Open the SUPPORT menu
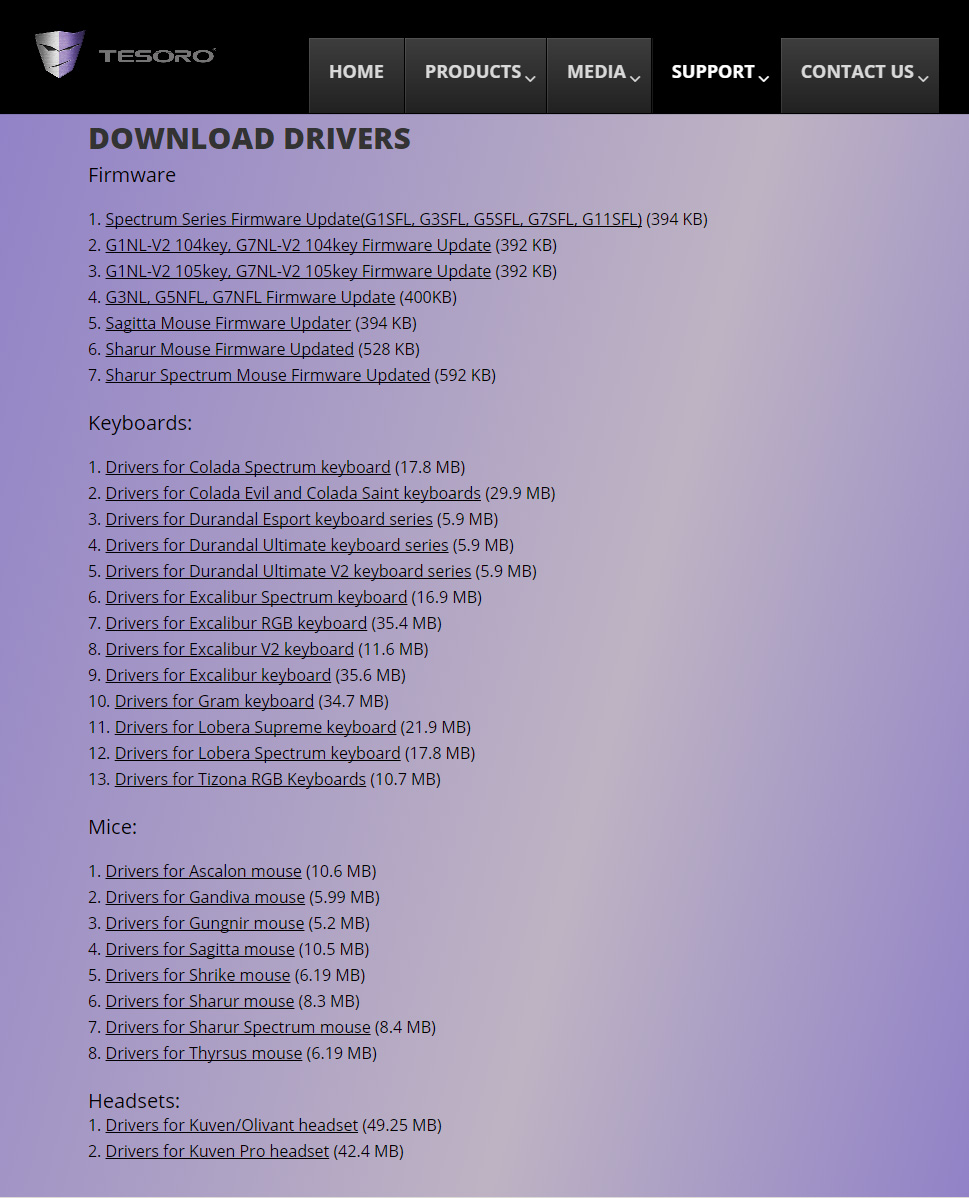Image resolution: width=969 pixels, height=1198 pixels. pyautogui.click(x=716, y=75)
